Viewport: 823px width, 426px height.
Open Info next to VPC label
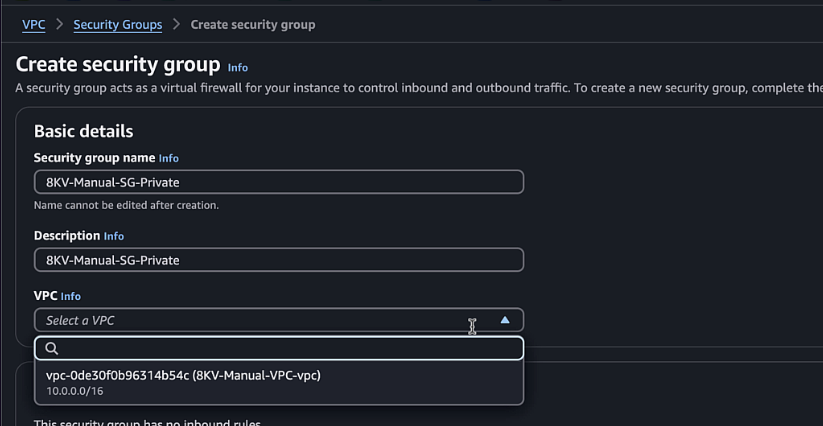70,296
